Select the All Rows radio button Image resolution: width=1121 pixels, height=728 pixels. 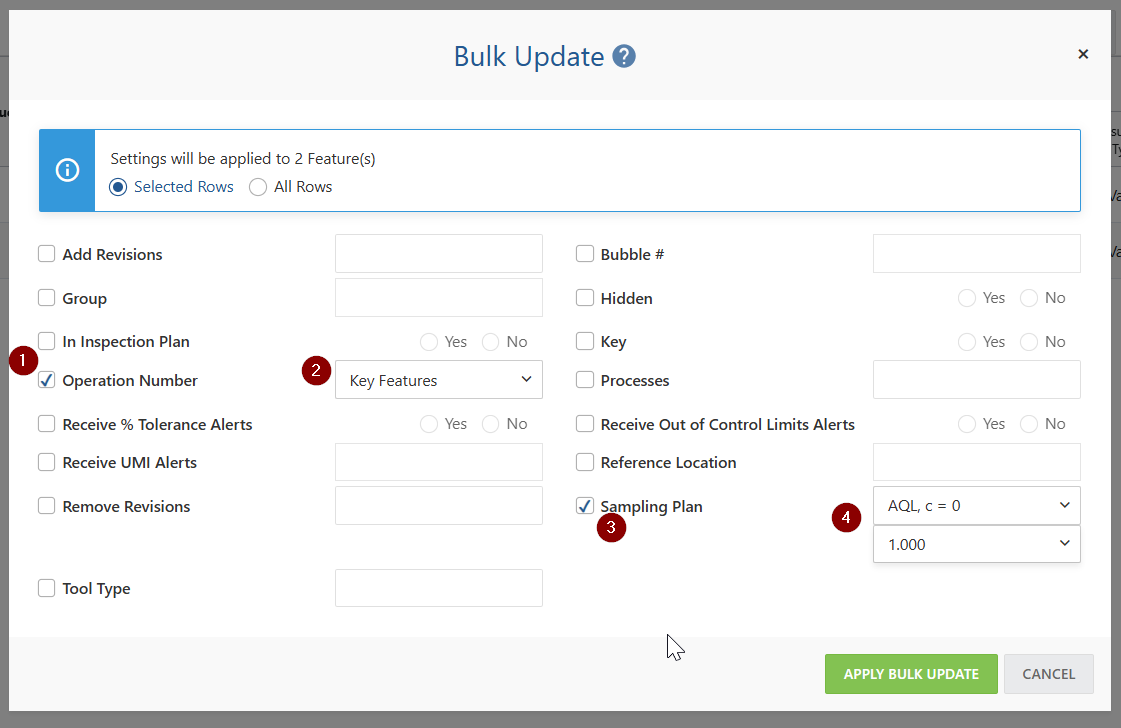(258, 187)
